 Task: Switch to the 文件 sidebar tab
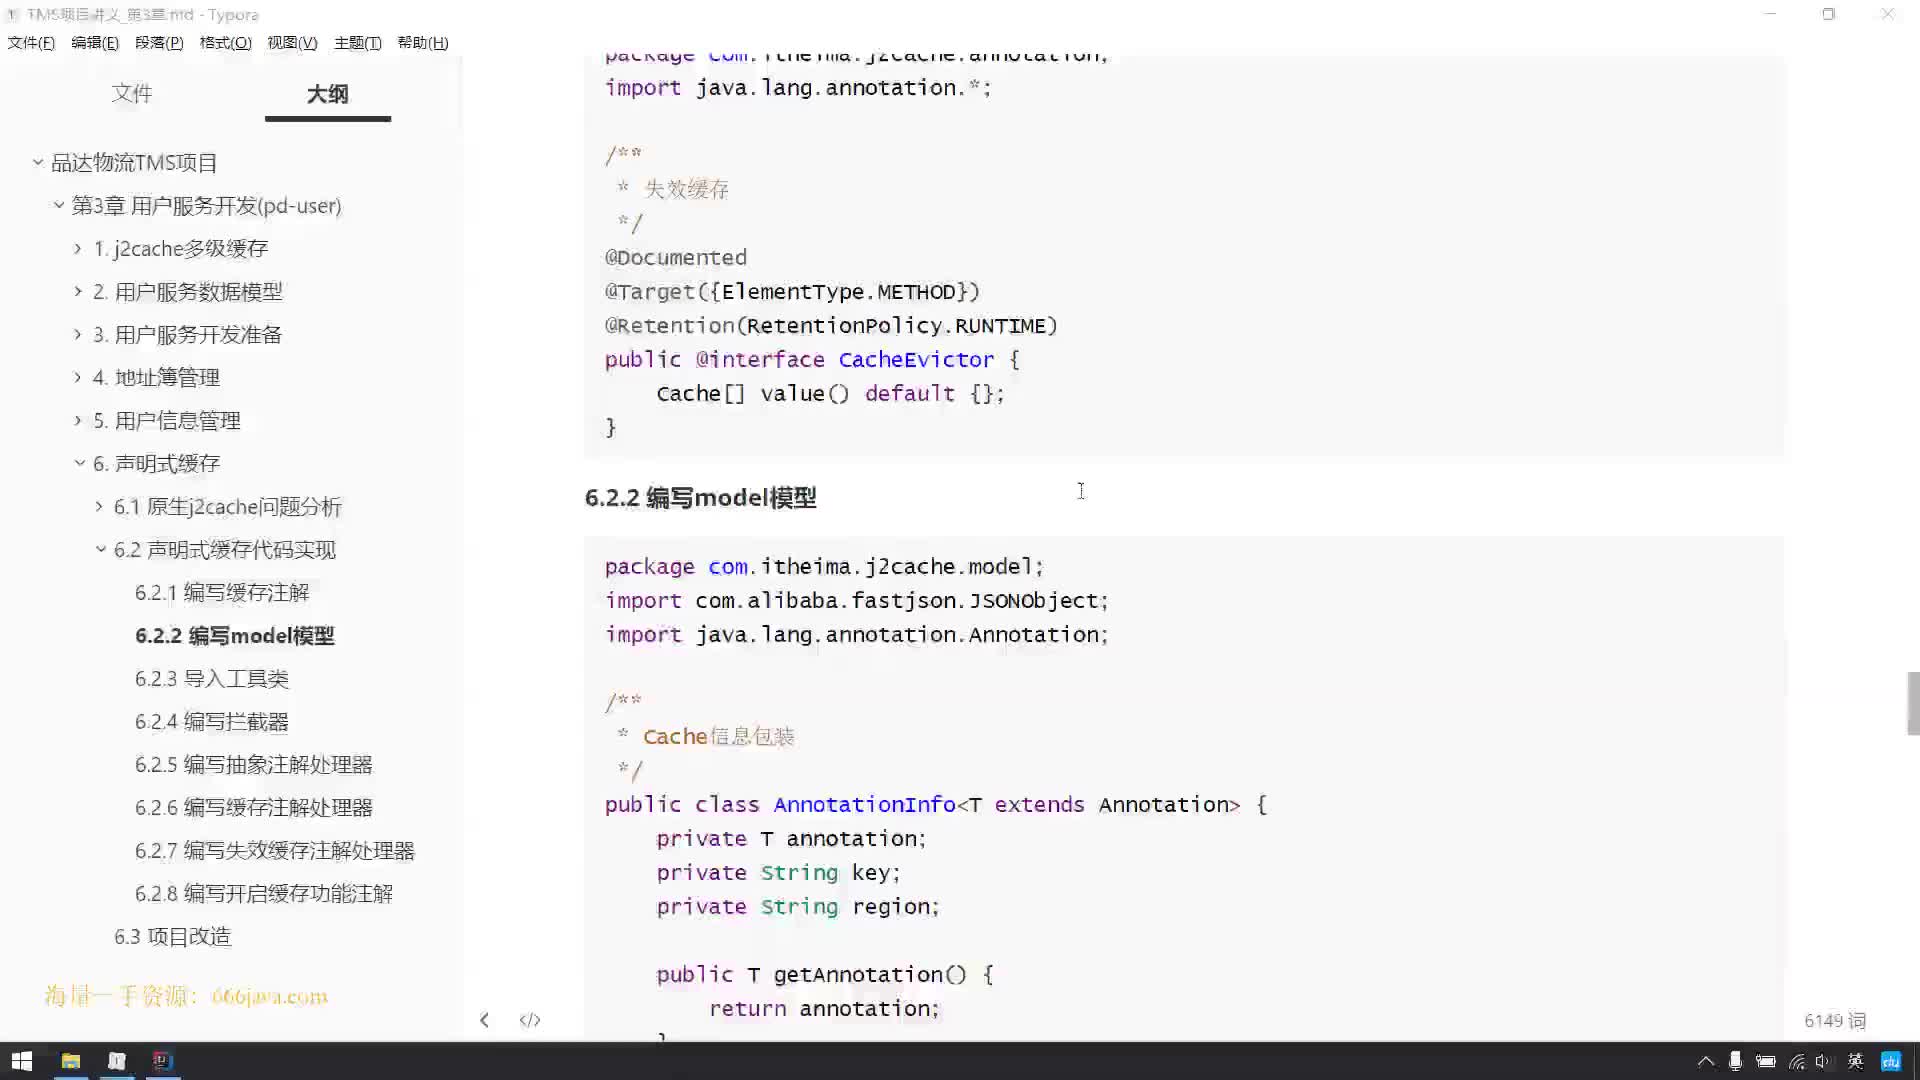click(x=132, y=93)
